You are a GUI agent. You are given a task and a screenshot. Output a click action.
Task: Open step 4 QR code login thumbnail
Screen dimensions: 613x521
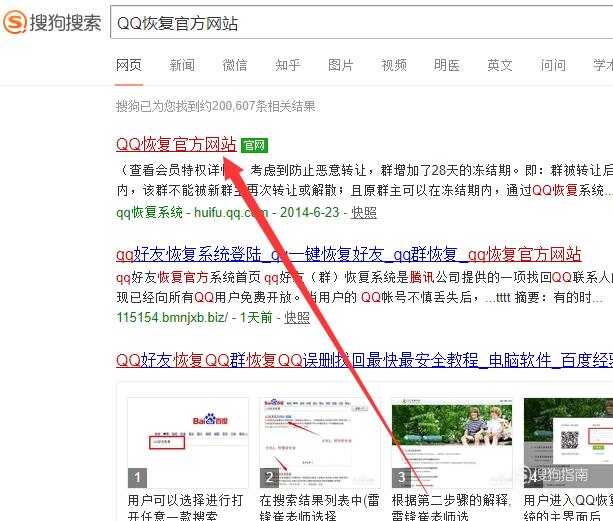(568, 443)
